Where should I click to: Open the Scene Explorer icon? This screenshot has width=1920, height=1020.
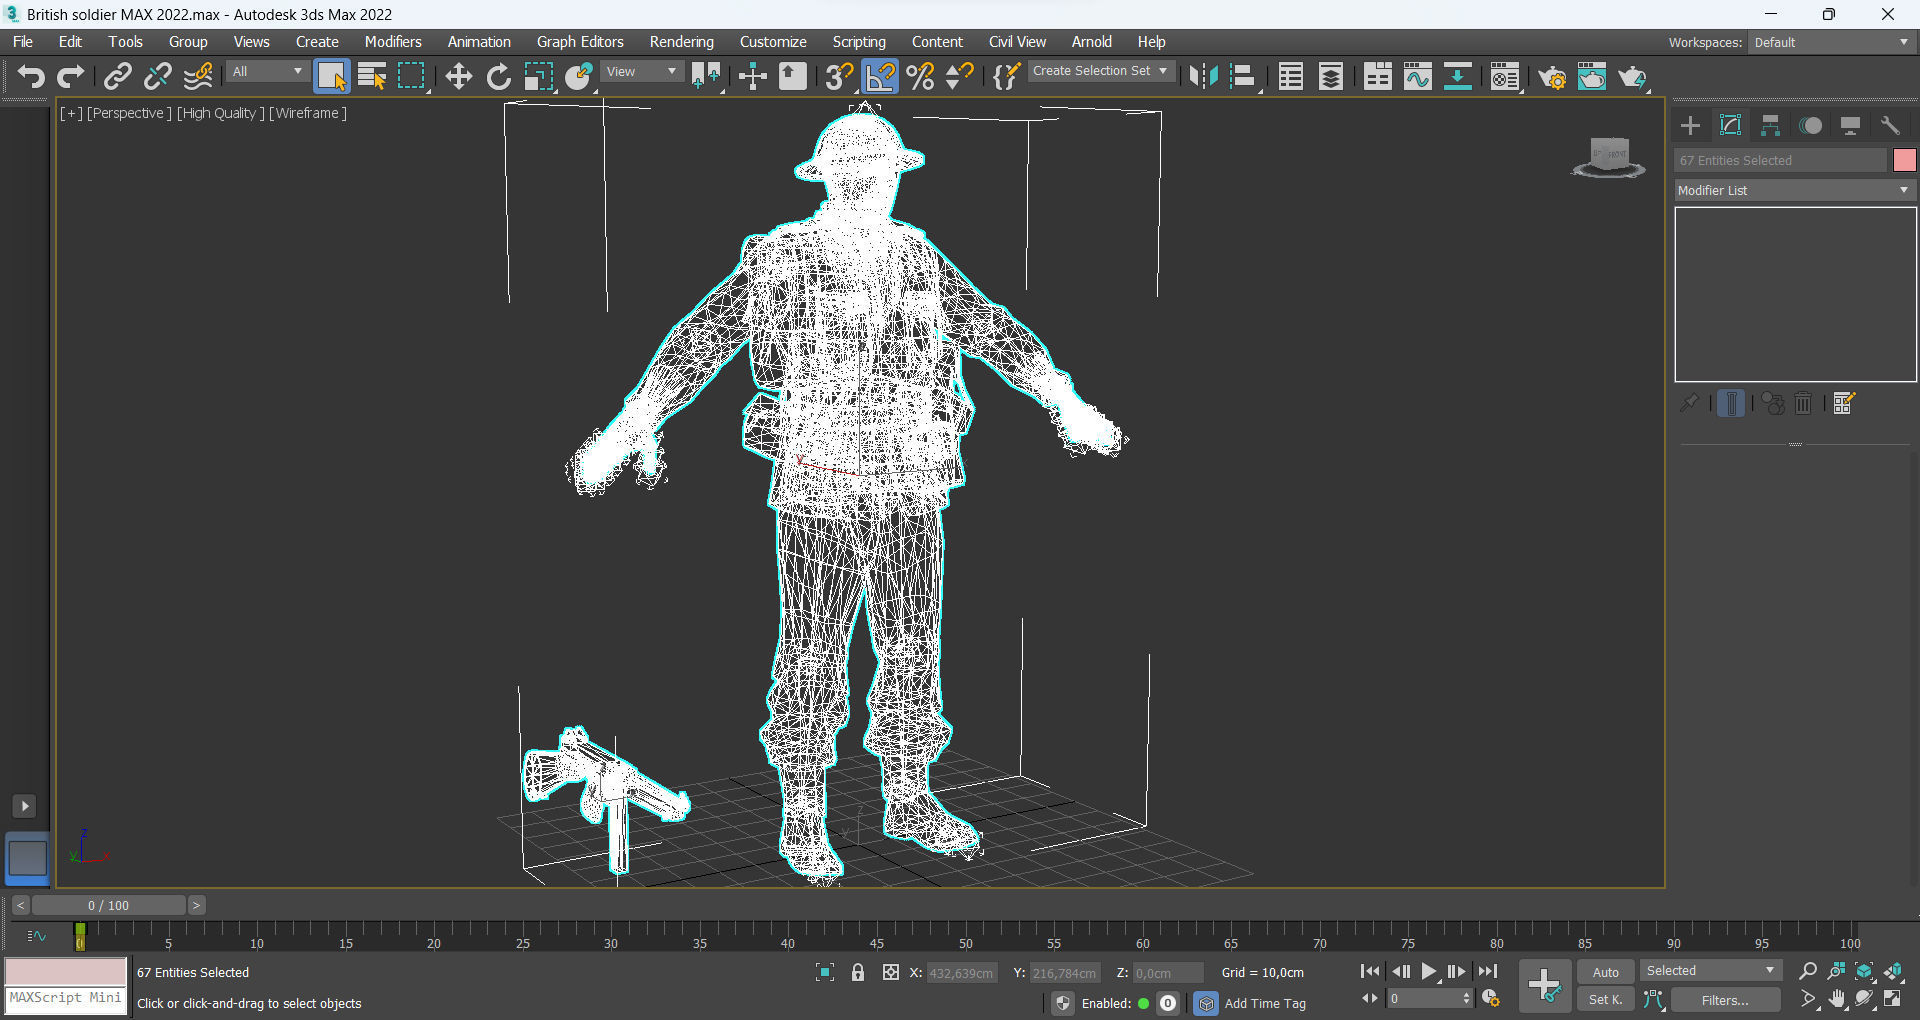click(1291, 77)
